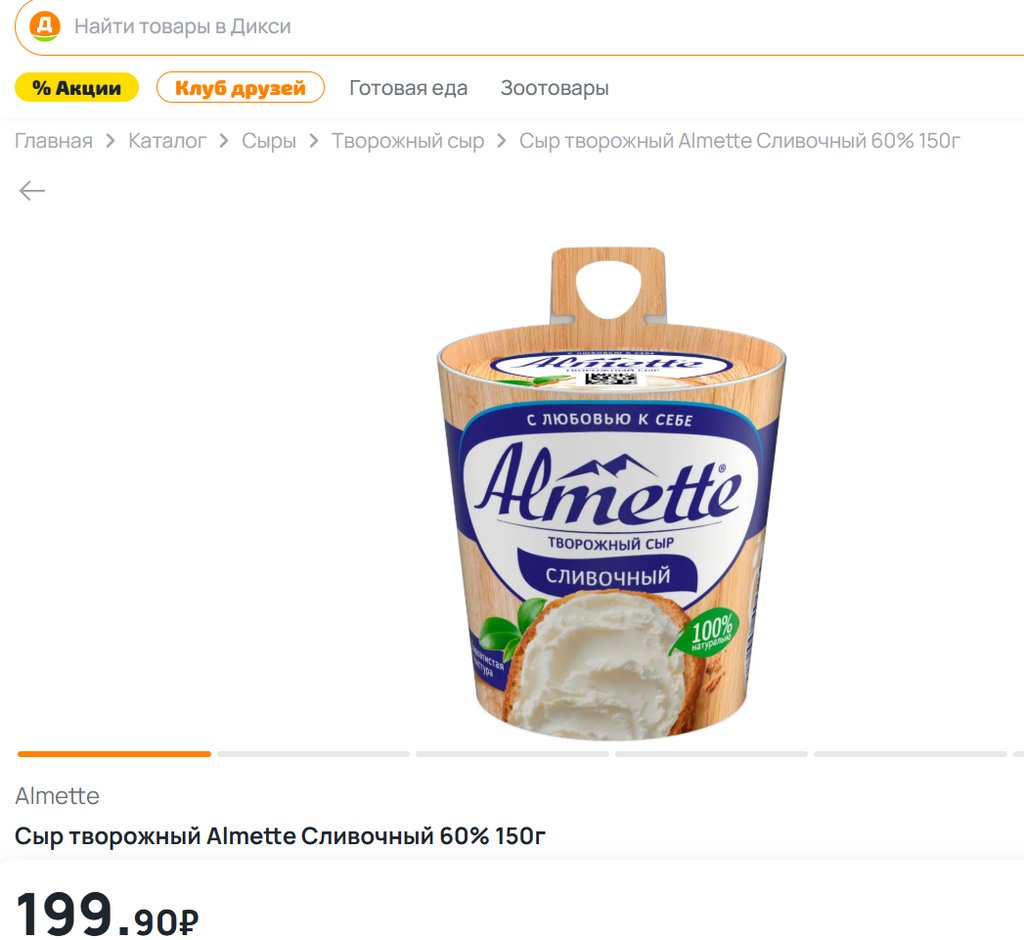The width and height of the screenshot is (1024, 940).
Task: Click the Almette brand name link
Action: coord(57,797)
